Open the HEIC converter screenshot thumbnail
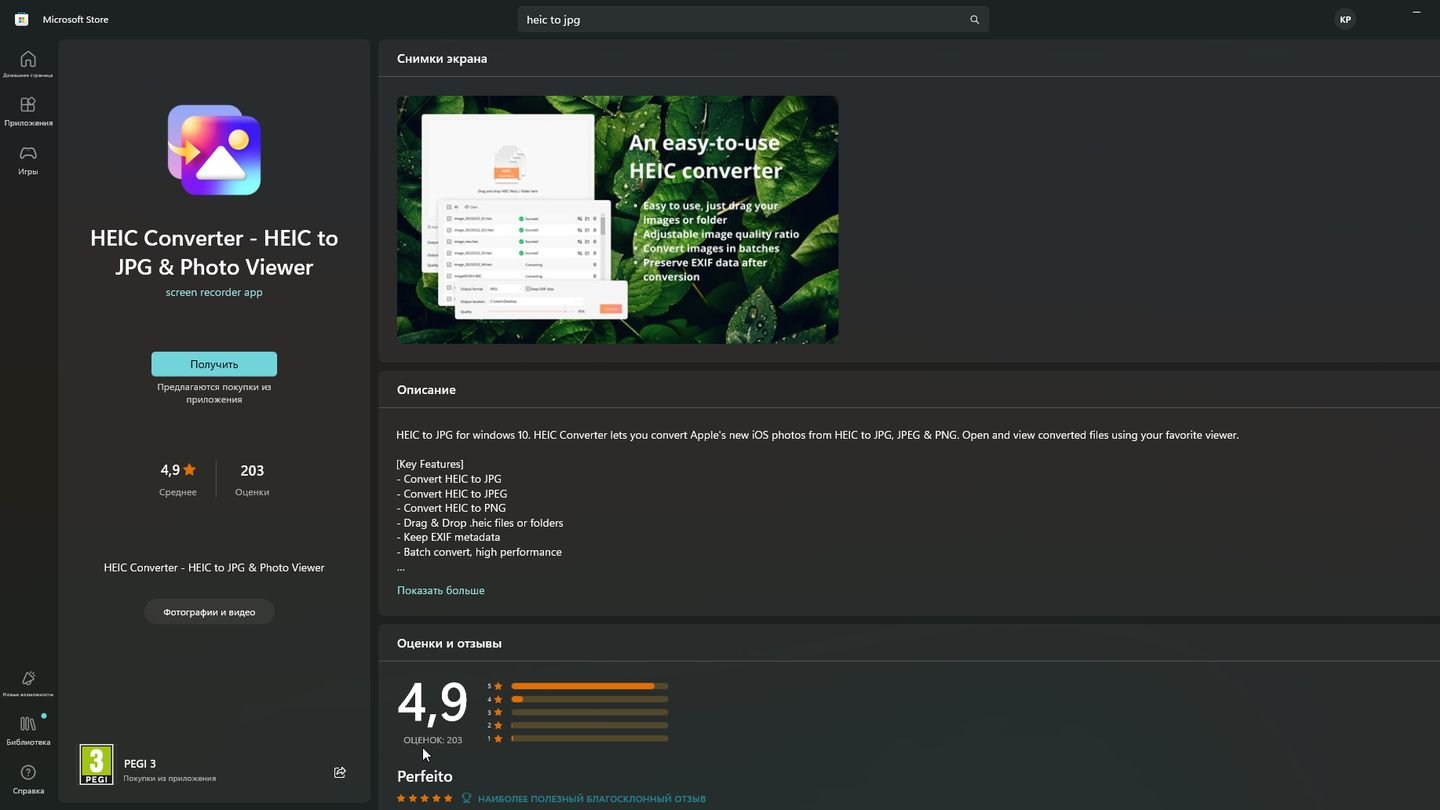 (x=618, y=220)
